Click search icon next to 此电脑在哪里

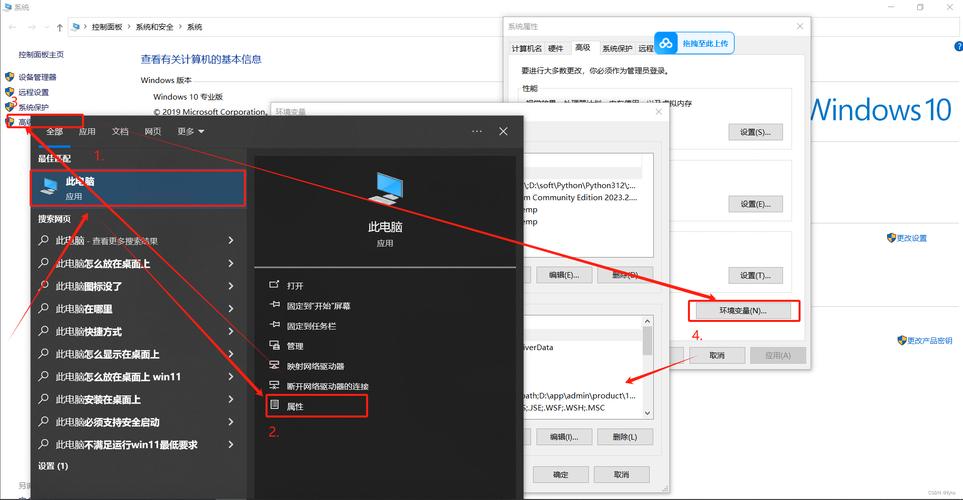[x=44, y=308]
